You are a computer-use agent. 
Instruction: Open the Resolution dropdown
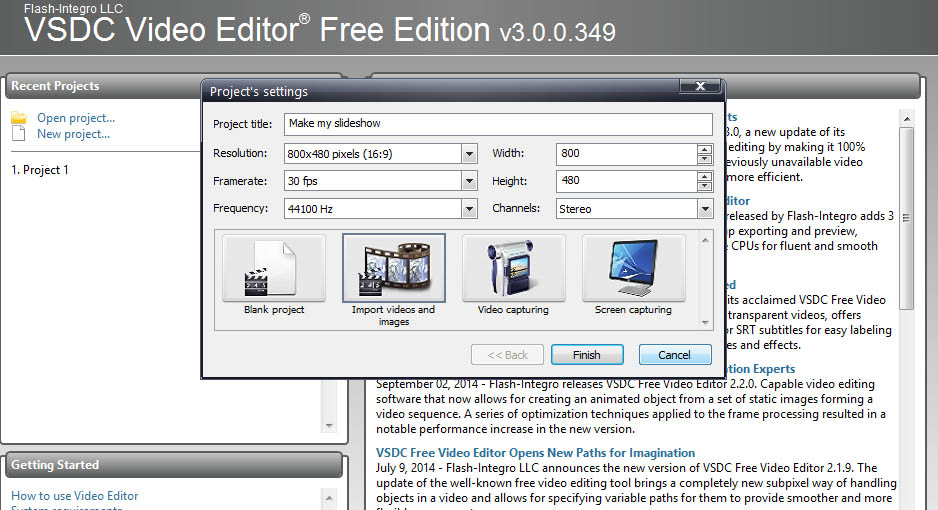coord(470,154)
